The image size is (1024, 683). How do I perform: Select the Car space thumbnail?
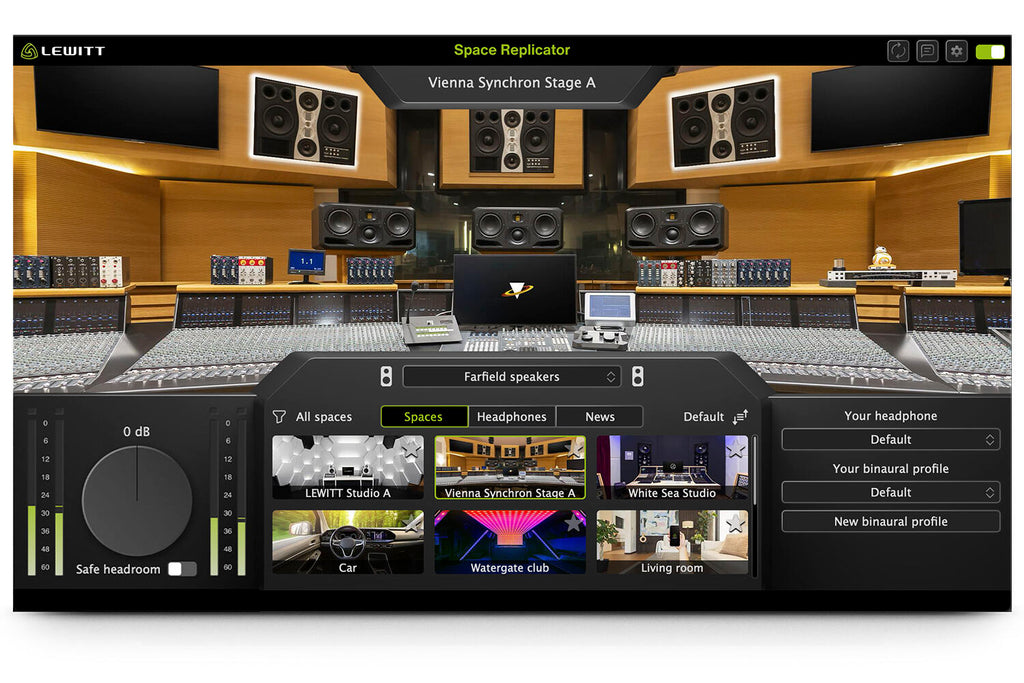click(348, 542)
